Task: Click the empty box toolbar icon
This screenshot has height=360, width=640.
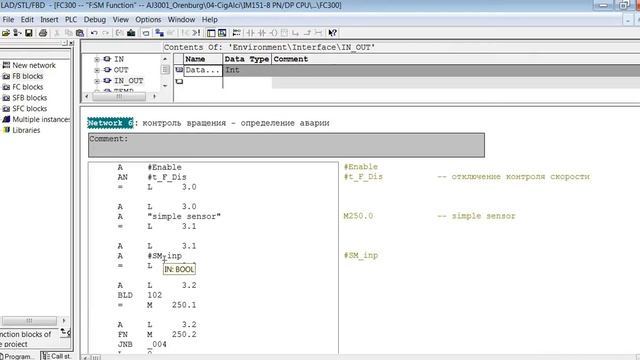Action: click(284, 33)
